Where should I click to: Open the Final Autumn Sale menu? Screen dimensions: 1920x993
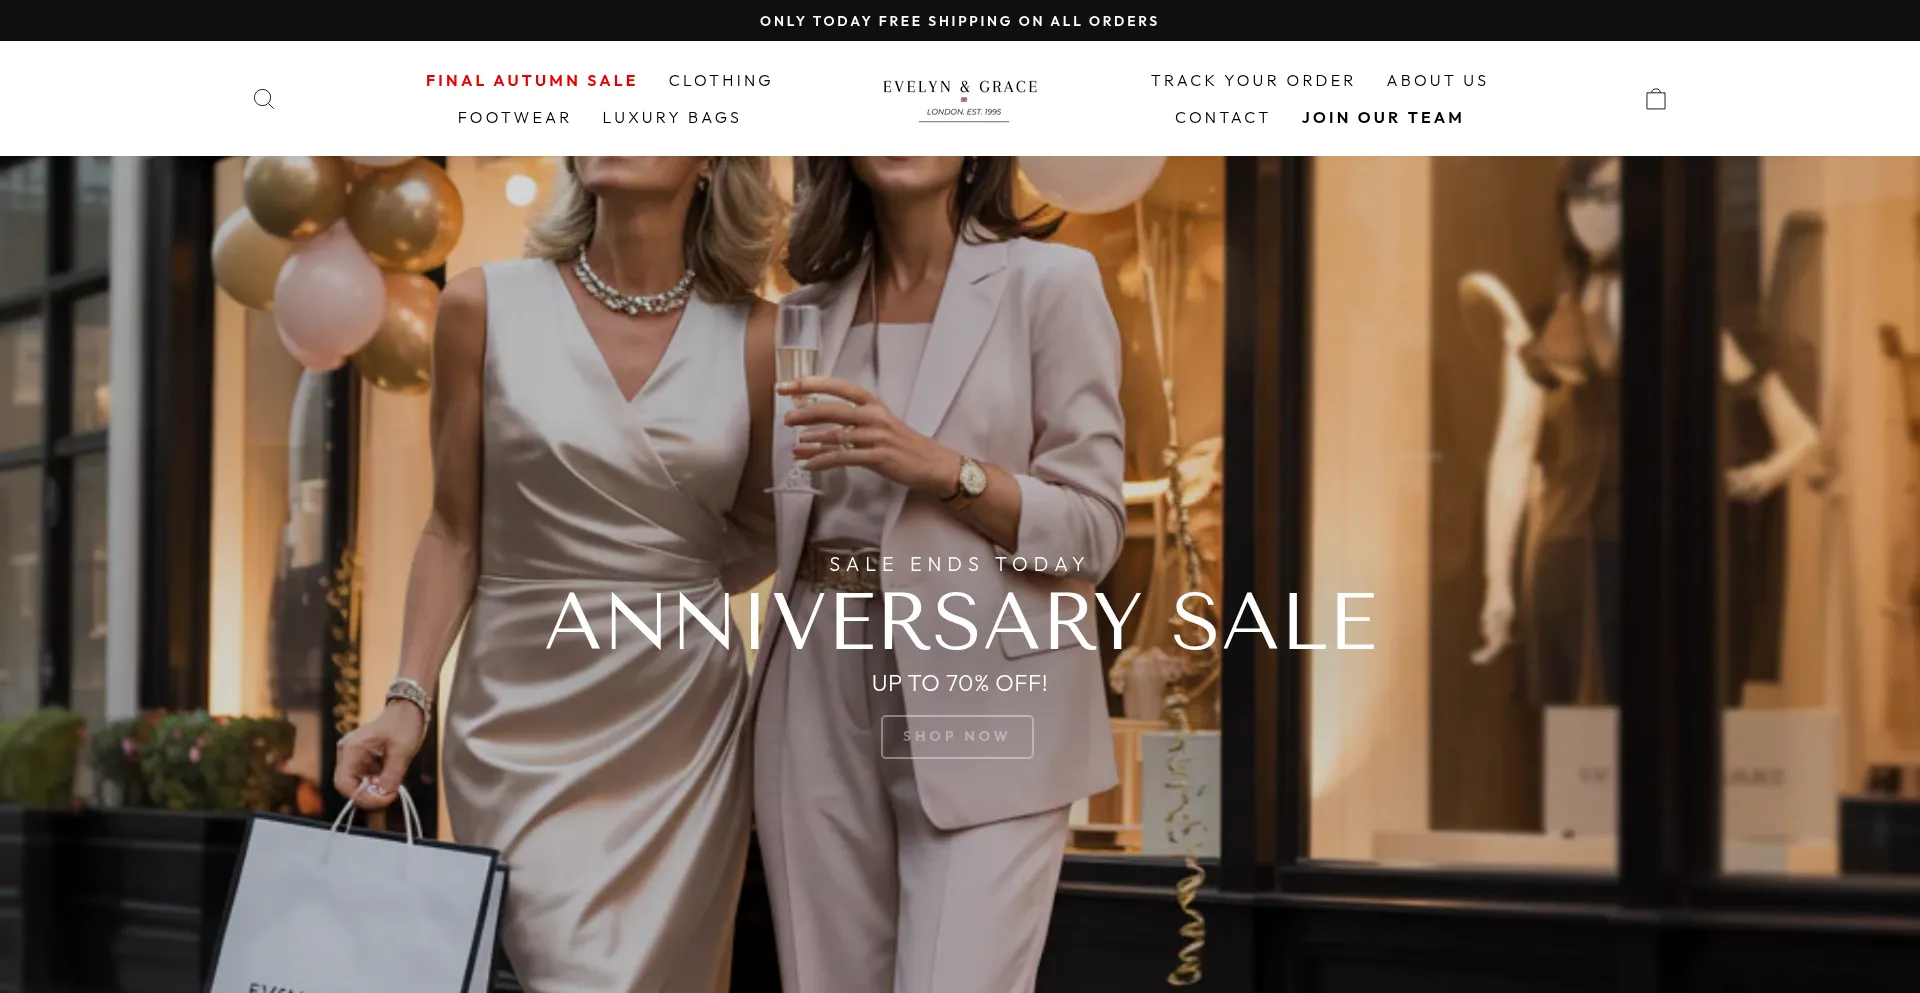531,81
